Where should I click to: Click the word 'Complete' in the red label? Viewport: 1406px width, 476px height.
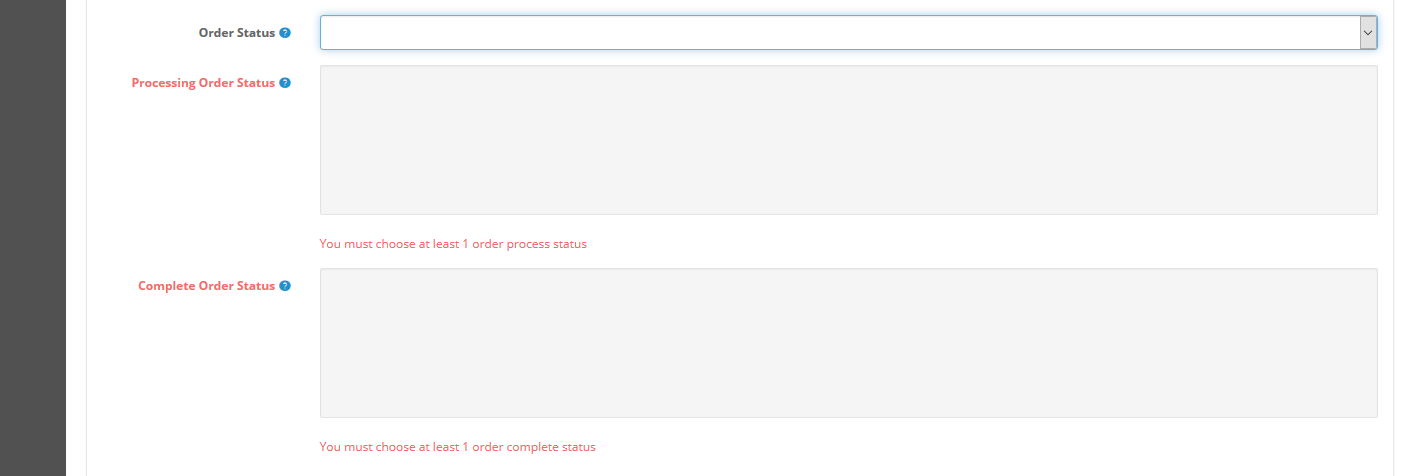[x=166, y=286]
